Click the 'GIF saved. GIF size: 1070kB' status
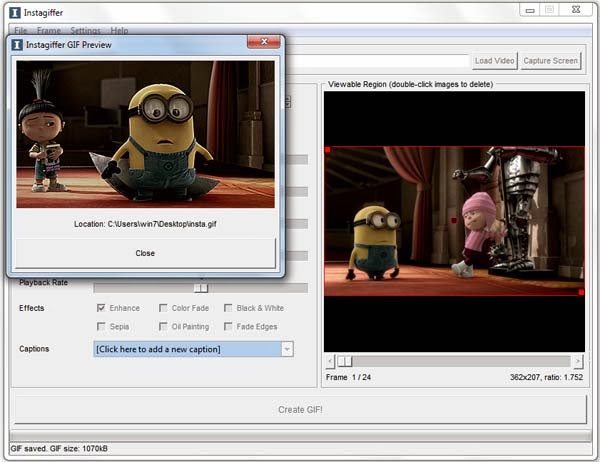 [59, 449]
